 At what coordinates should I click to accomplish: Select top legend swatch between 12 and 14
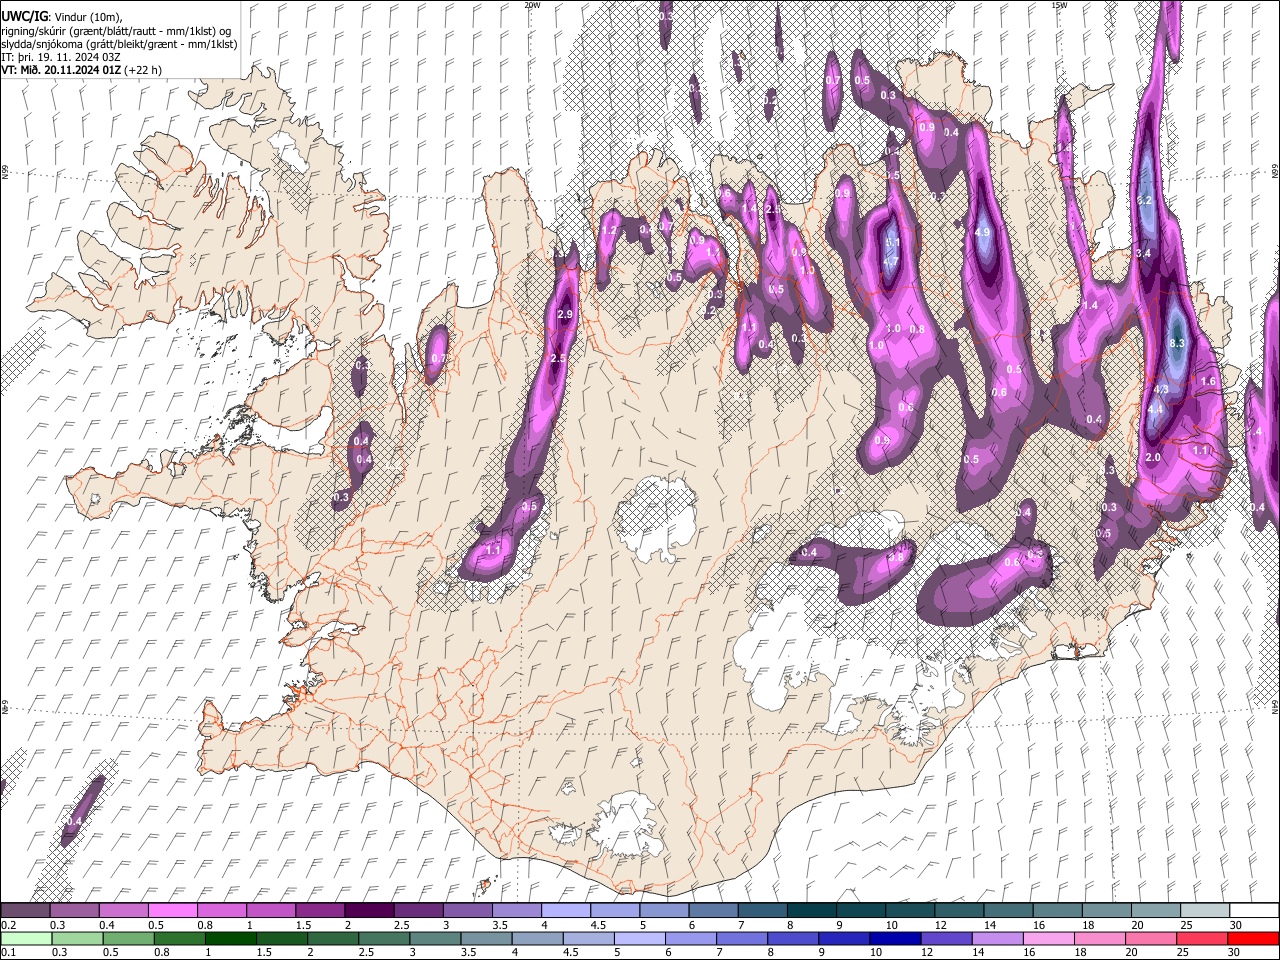[958, 911]
